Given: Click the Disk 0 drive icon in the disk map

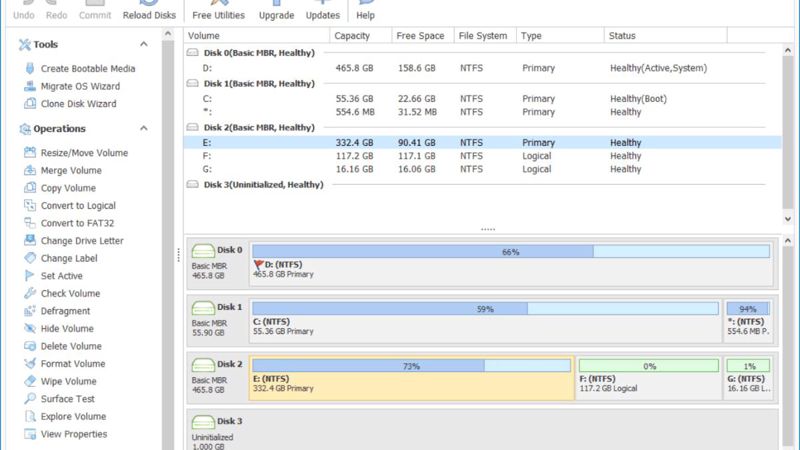Looking at the screenshot, I should 203,251.
